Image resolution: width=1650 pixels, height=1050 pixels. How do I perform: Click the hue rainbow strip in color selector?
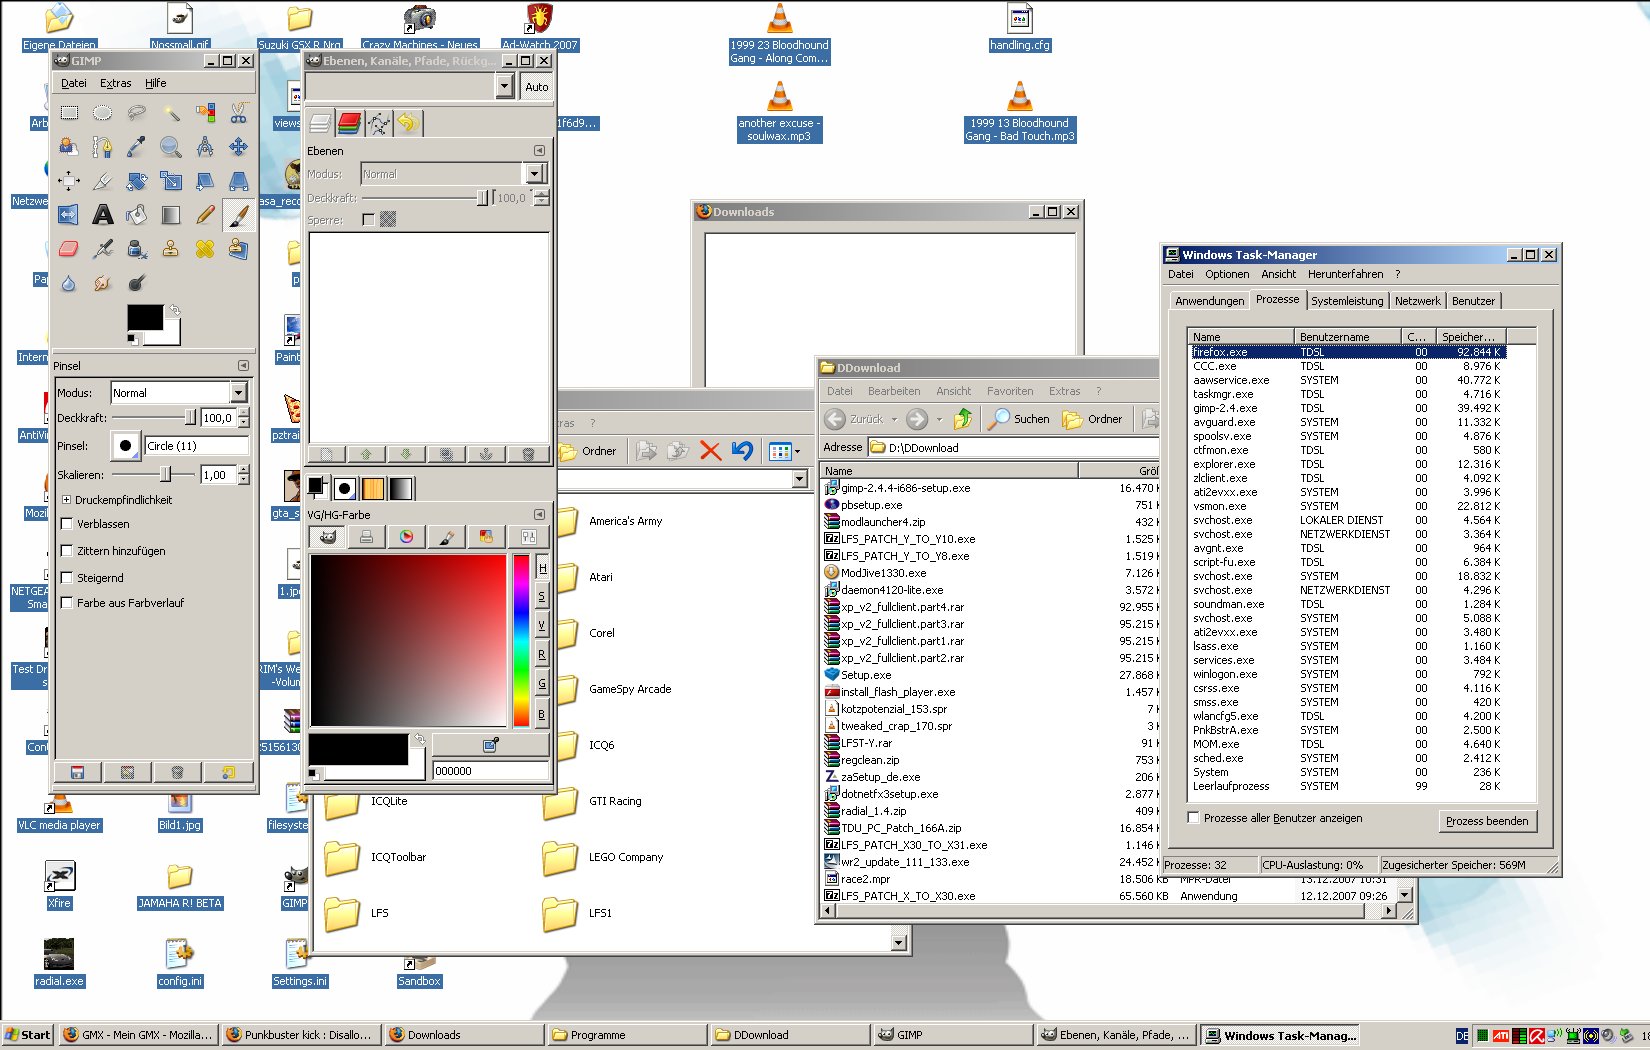pyautogui.click(x=521, y=640)
